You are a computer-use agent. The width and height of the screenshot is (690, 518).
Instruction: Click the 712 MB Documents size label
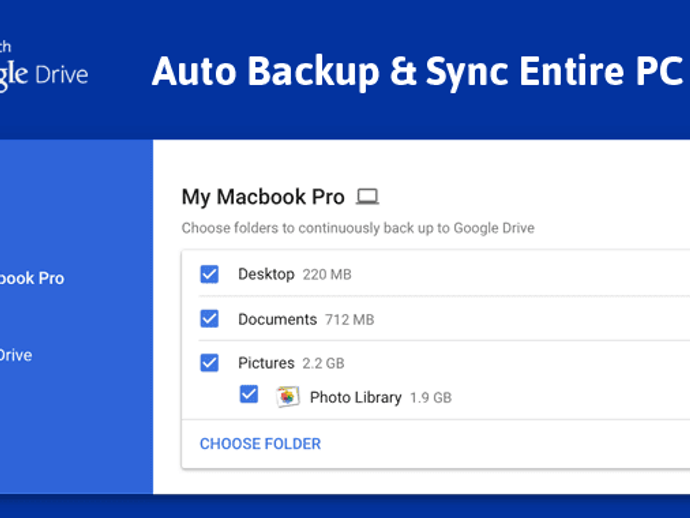(349, 320)
